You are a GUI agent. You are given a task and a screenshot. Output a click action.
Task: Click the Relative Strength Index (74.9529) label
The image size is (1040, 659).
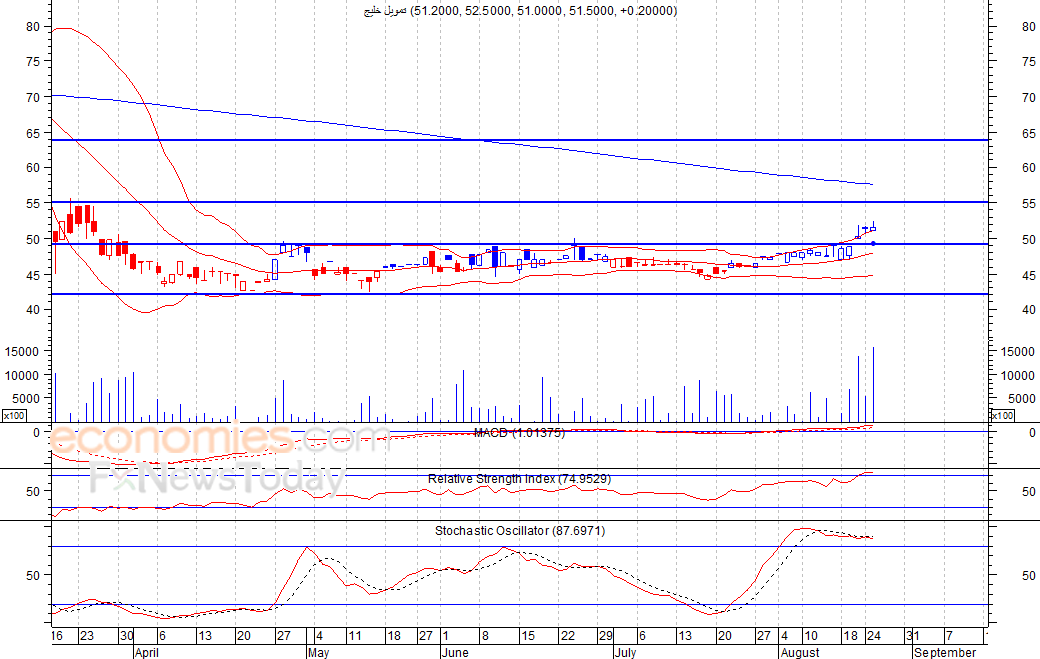point(519,479)
